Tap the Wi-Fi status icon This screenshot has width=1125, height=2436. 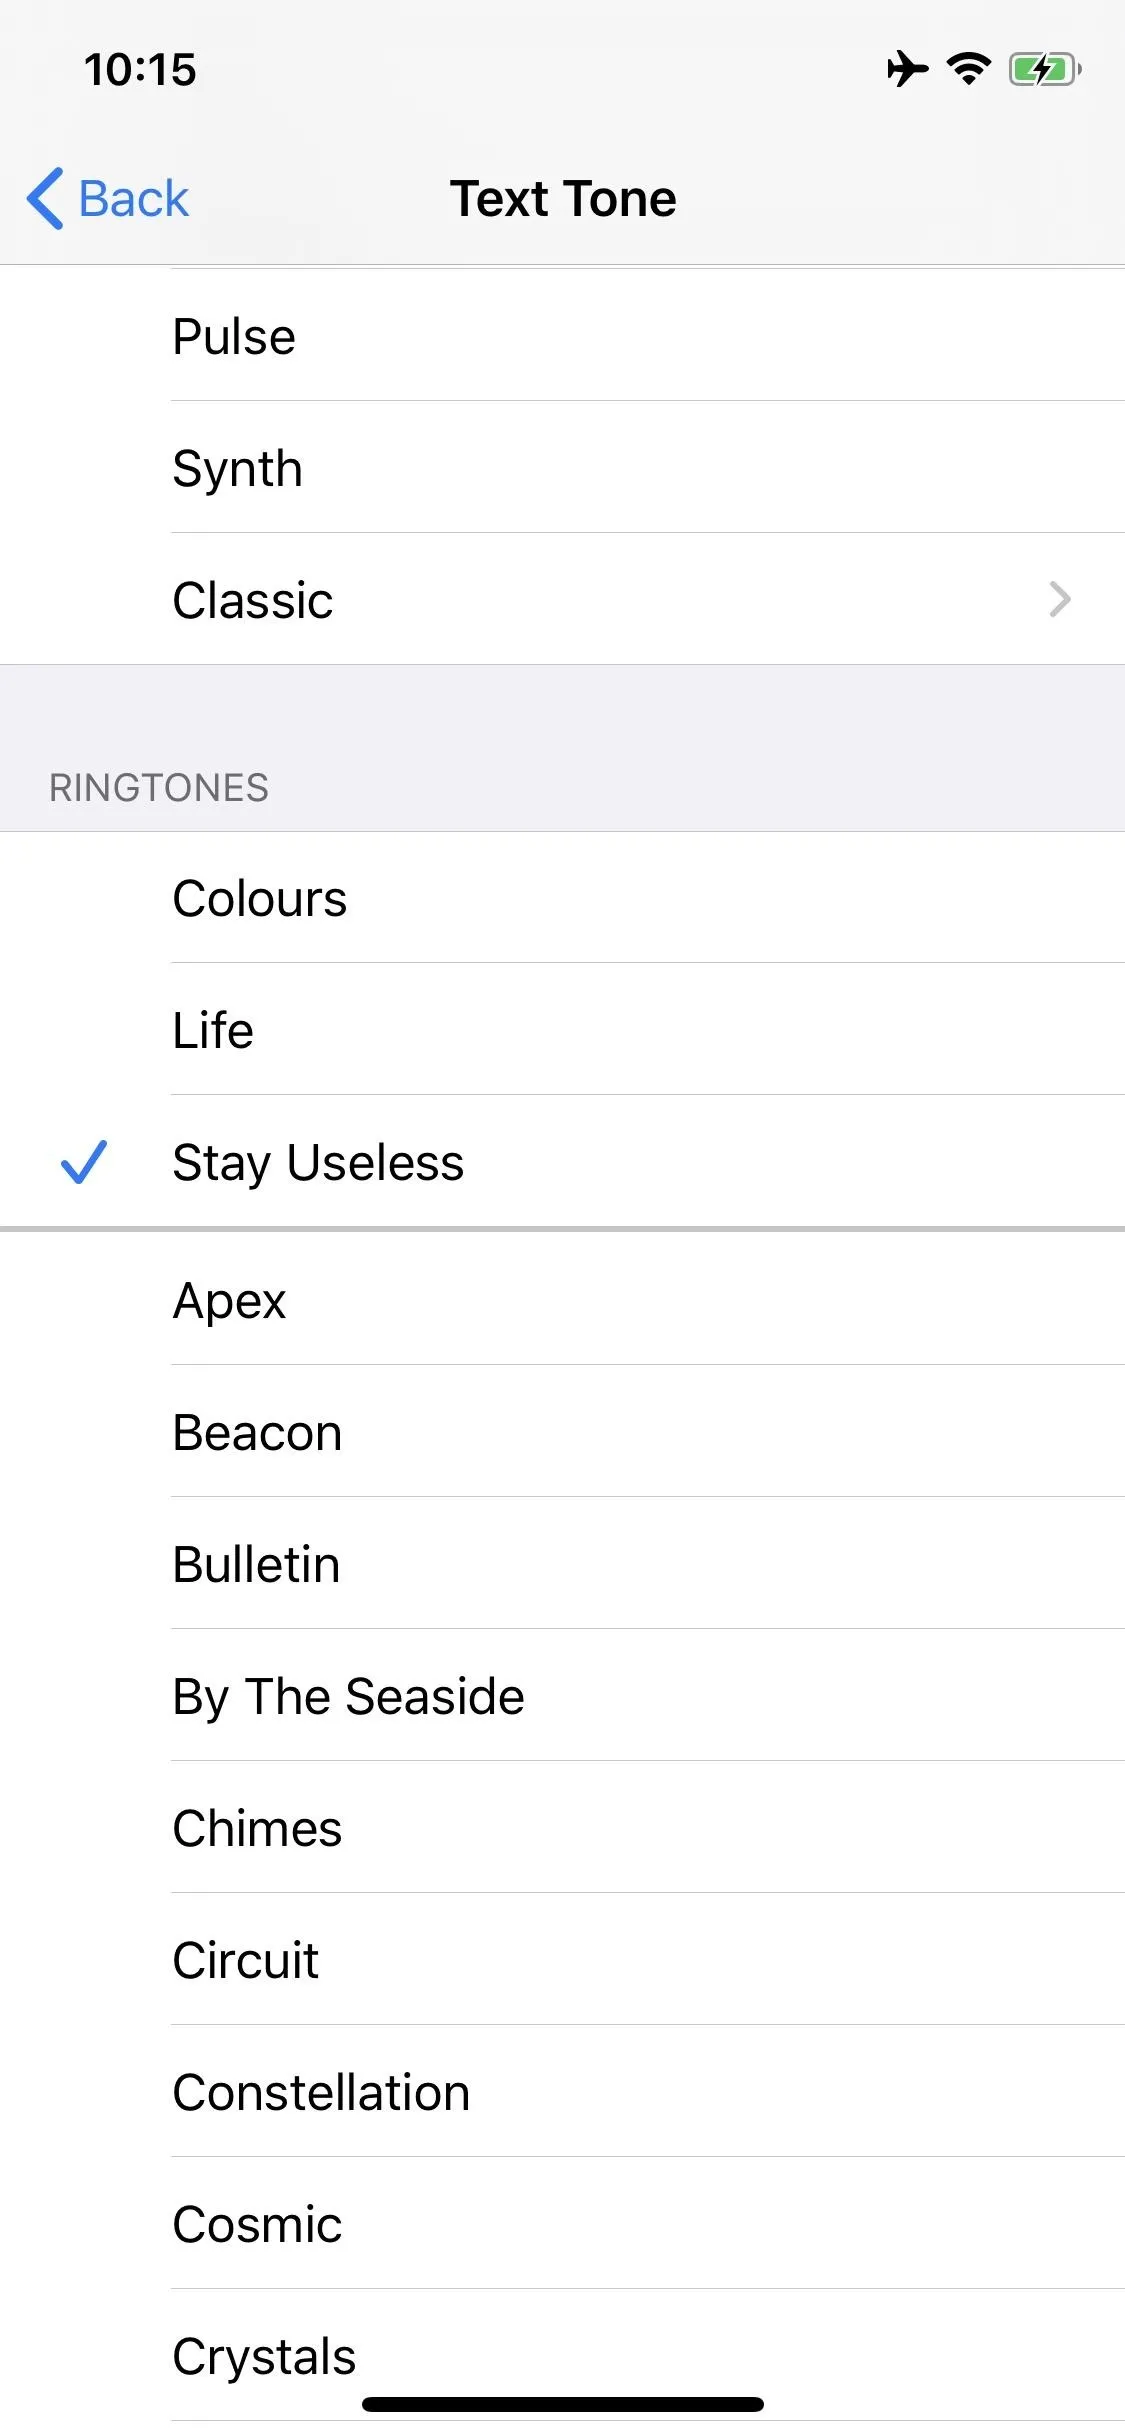968,69
